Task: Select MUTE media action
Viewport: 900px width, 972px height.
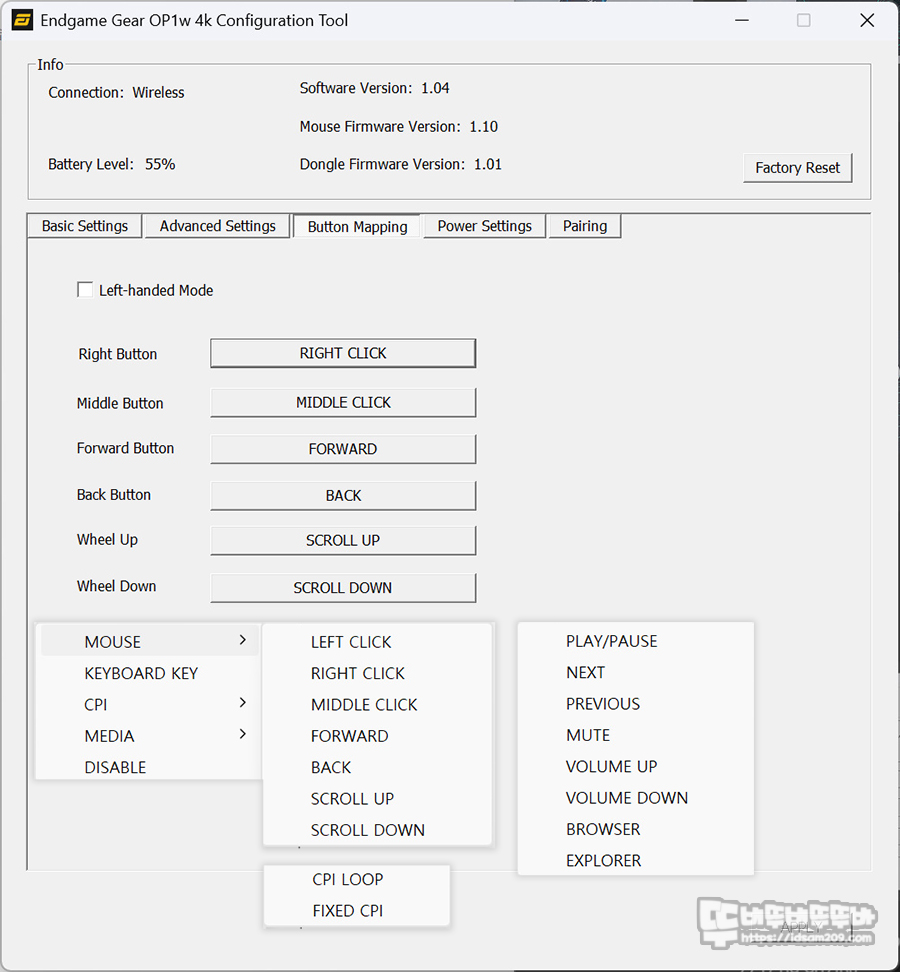Action: click(635, 735)
